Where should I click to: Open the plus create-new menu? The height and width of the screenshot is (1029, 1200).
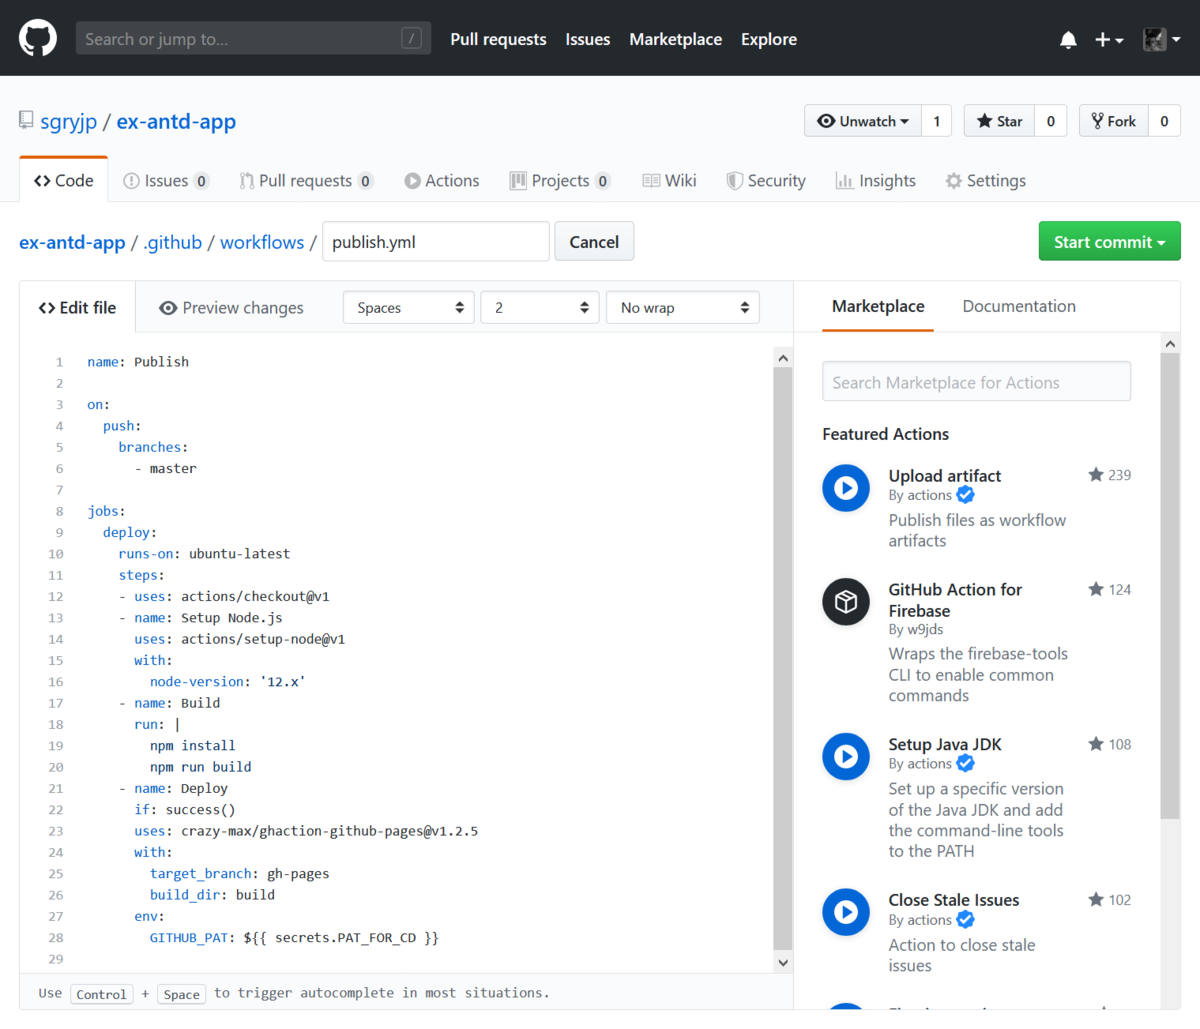pyautogui.click(x=1109, y=40)
